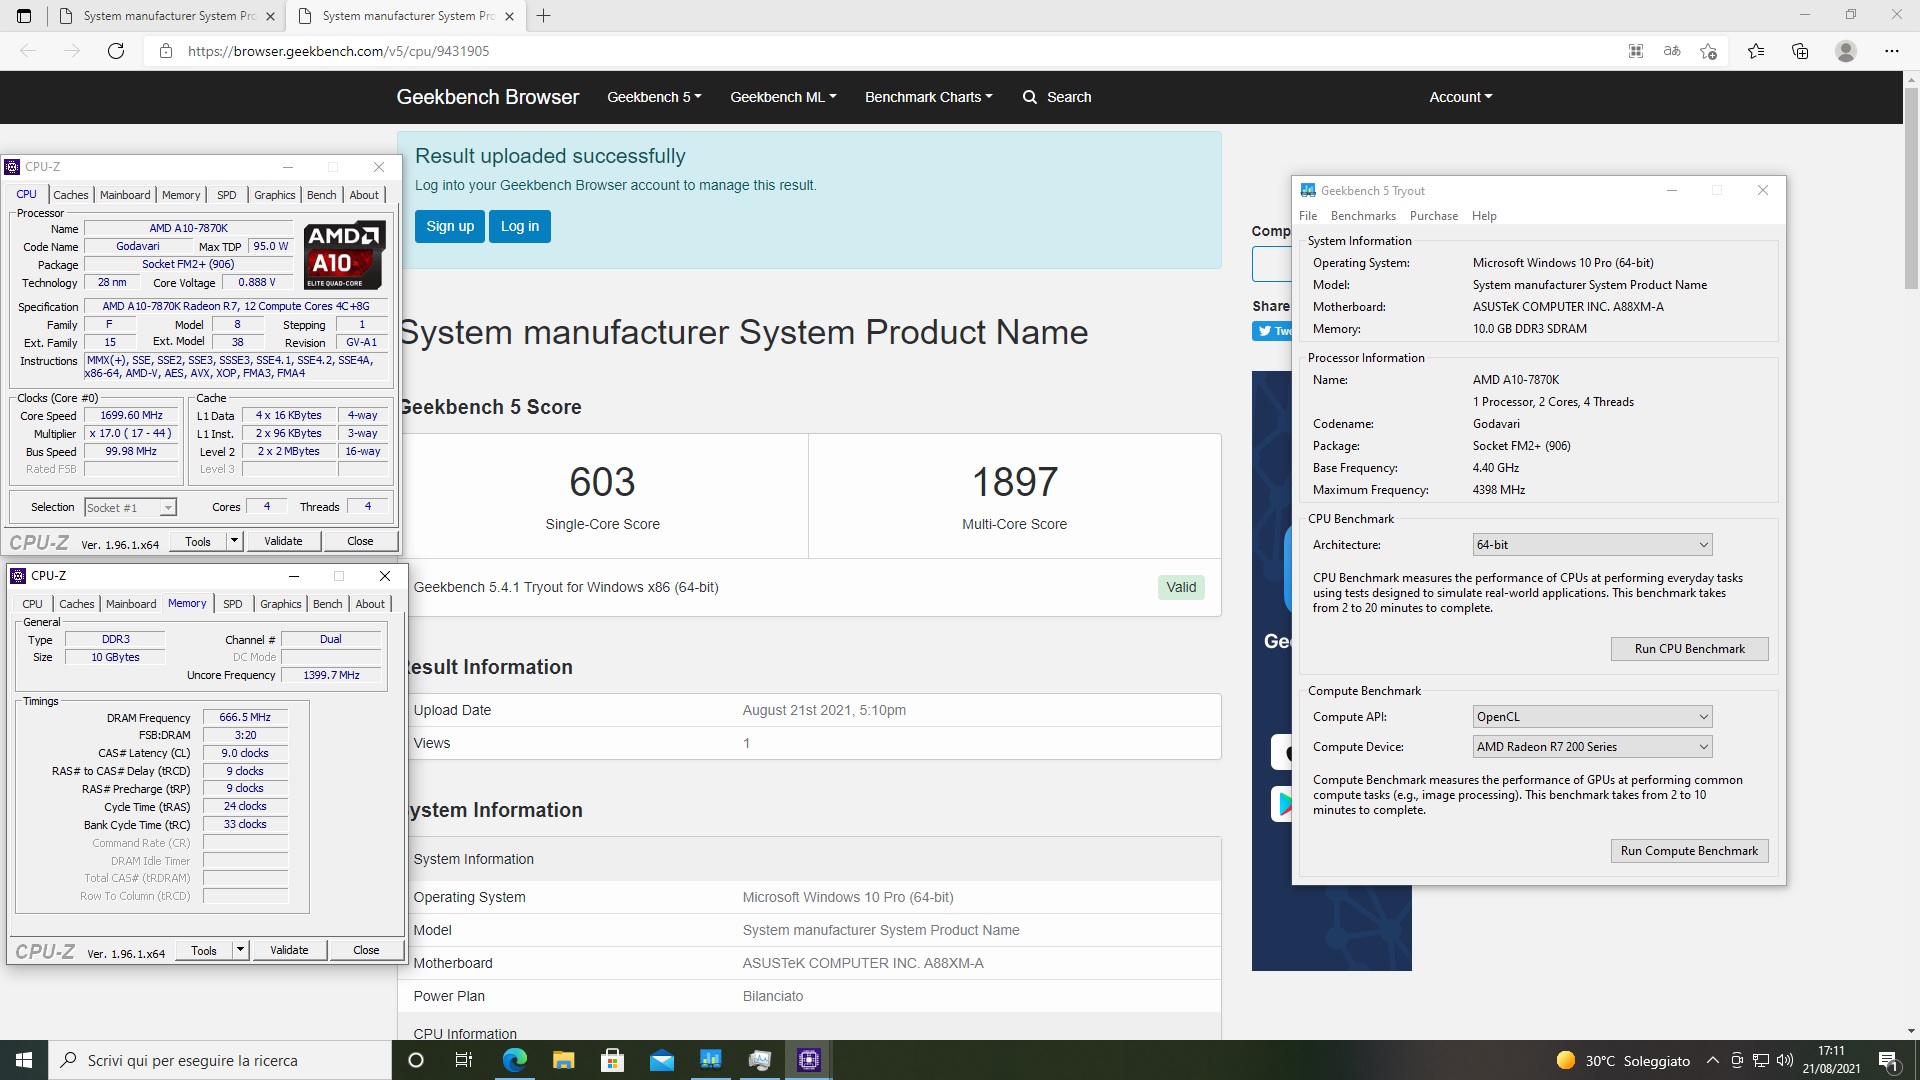Show hidden tray icons chevron
The image size is (1920, 1080).
click(1713, 1060)
